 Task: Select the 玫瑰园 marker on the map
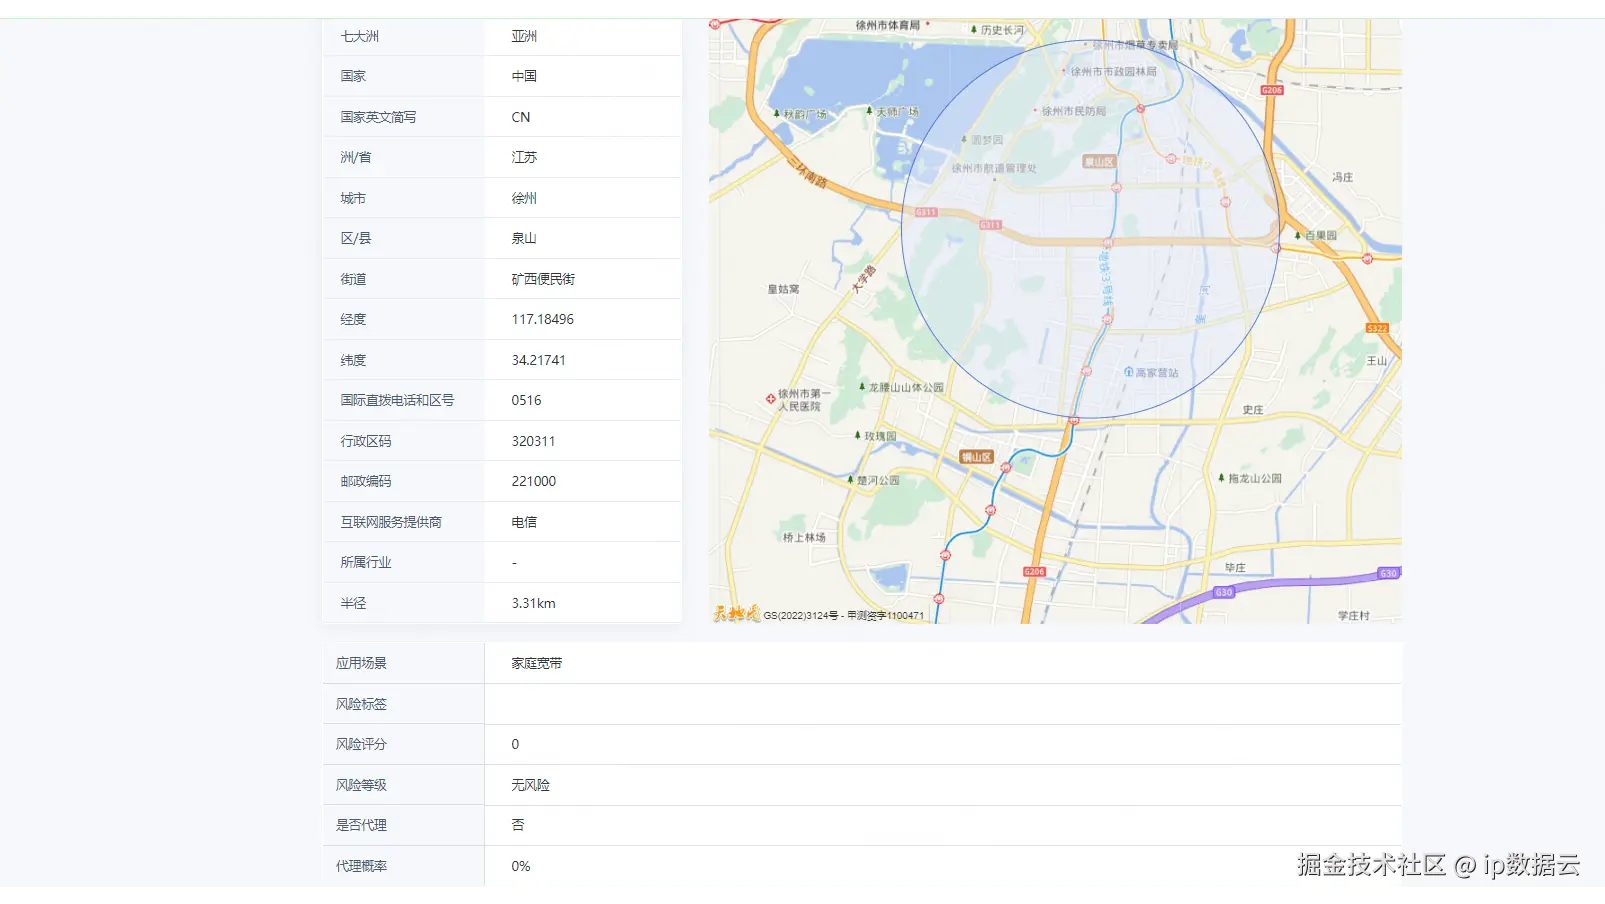point(857,436)
